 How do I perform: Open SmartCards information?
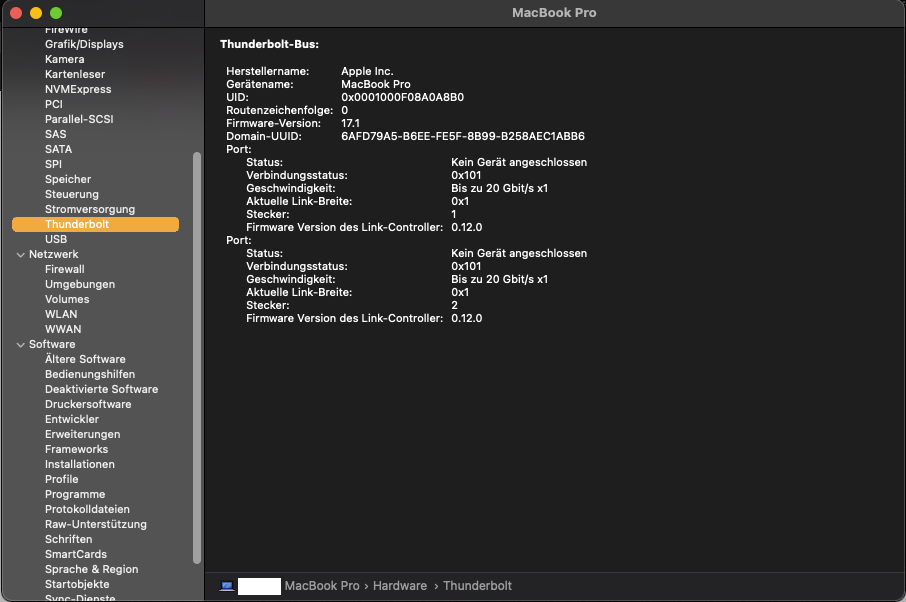pyautogui.click(x=76, y=555)
